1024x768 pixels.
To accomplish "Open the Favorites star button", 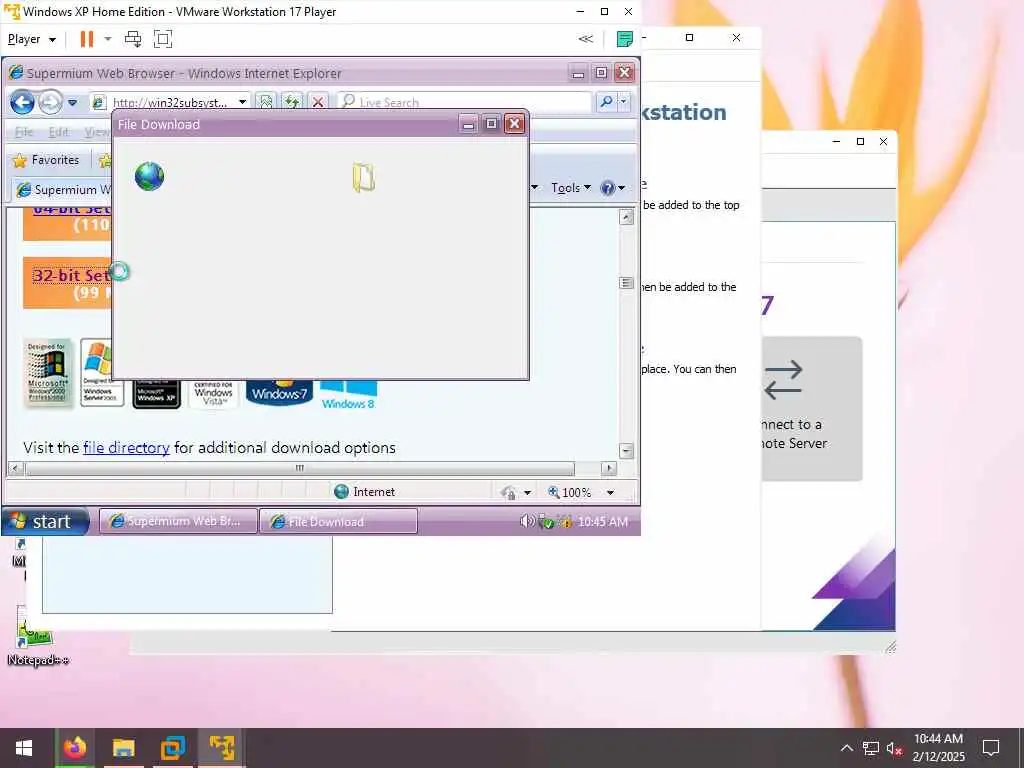I will click(46, 160).
